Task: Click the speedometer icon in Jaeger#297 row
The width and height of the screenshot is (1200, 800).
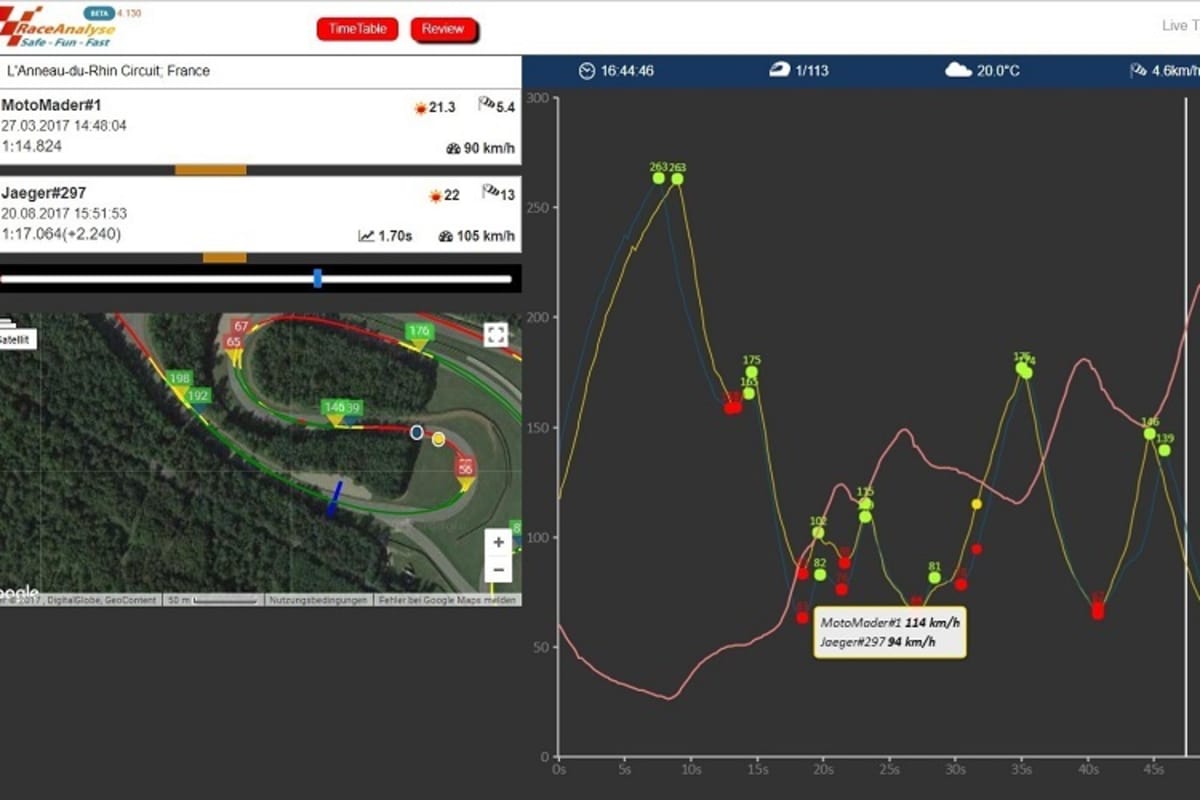Action: click(x=446, y=236)
